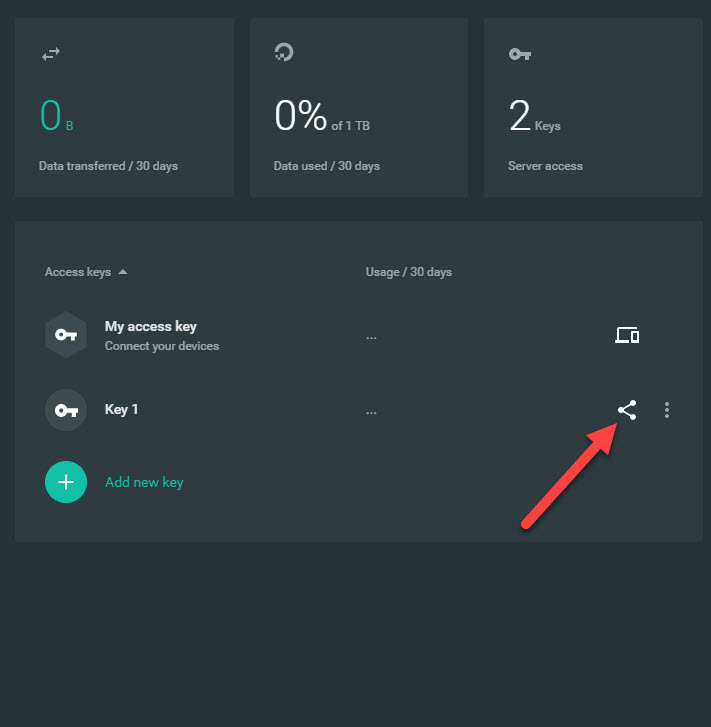Image resolution: width=711 pixels, height=727 pixels.
Task: Click the green plus add key button
Action: pyautogui.click(x=66, y=482)
